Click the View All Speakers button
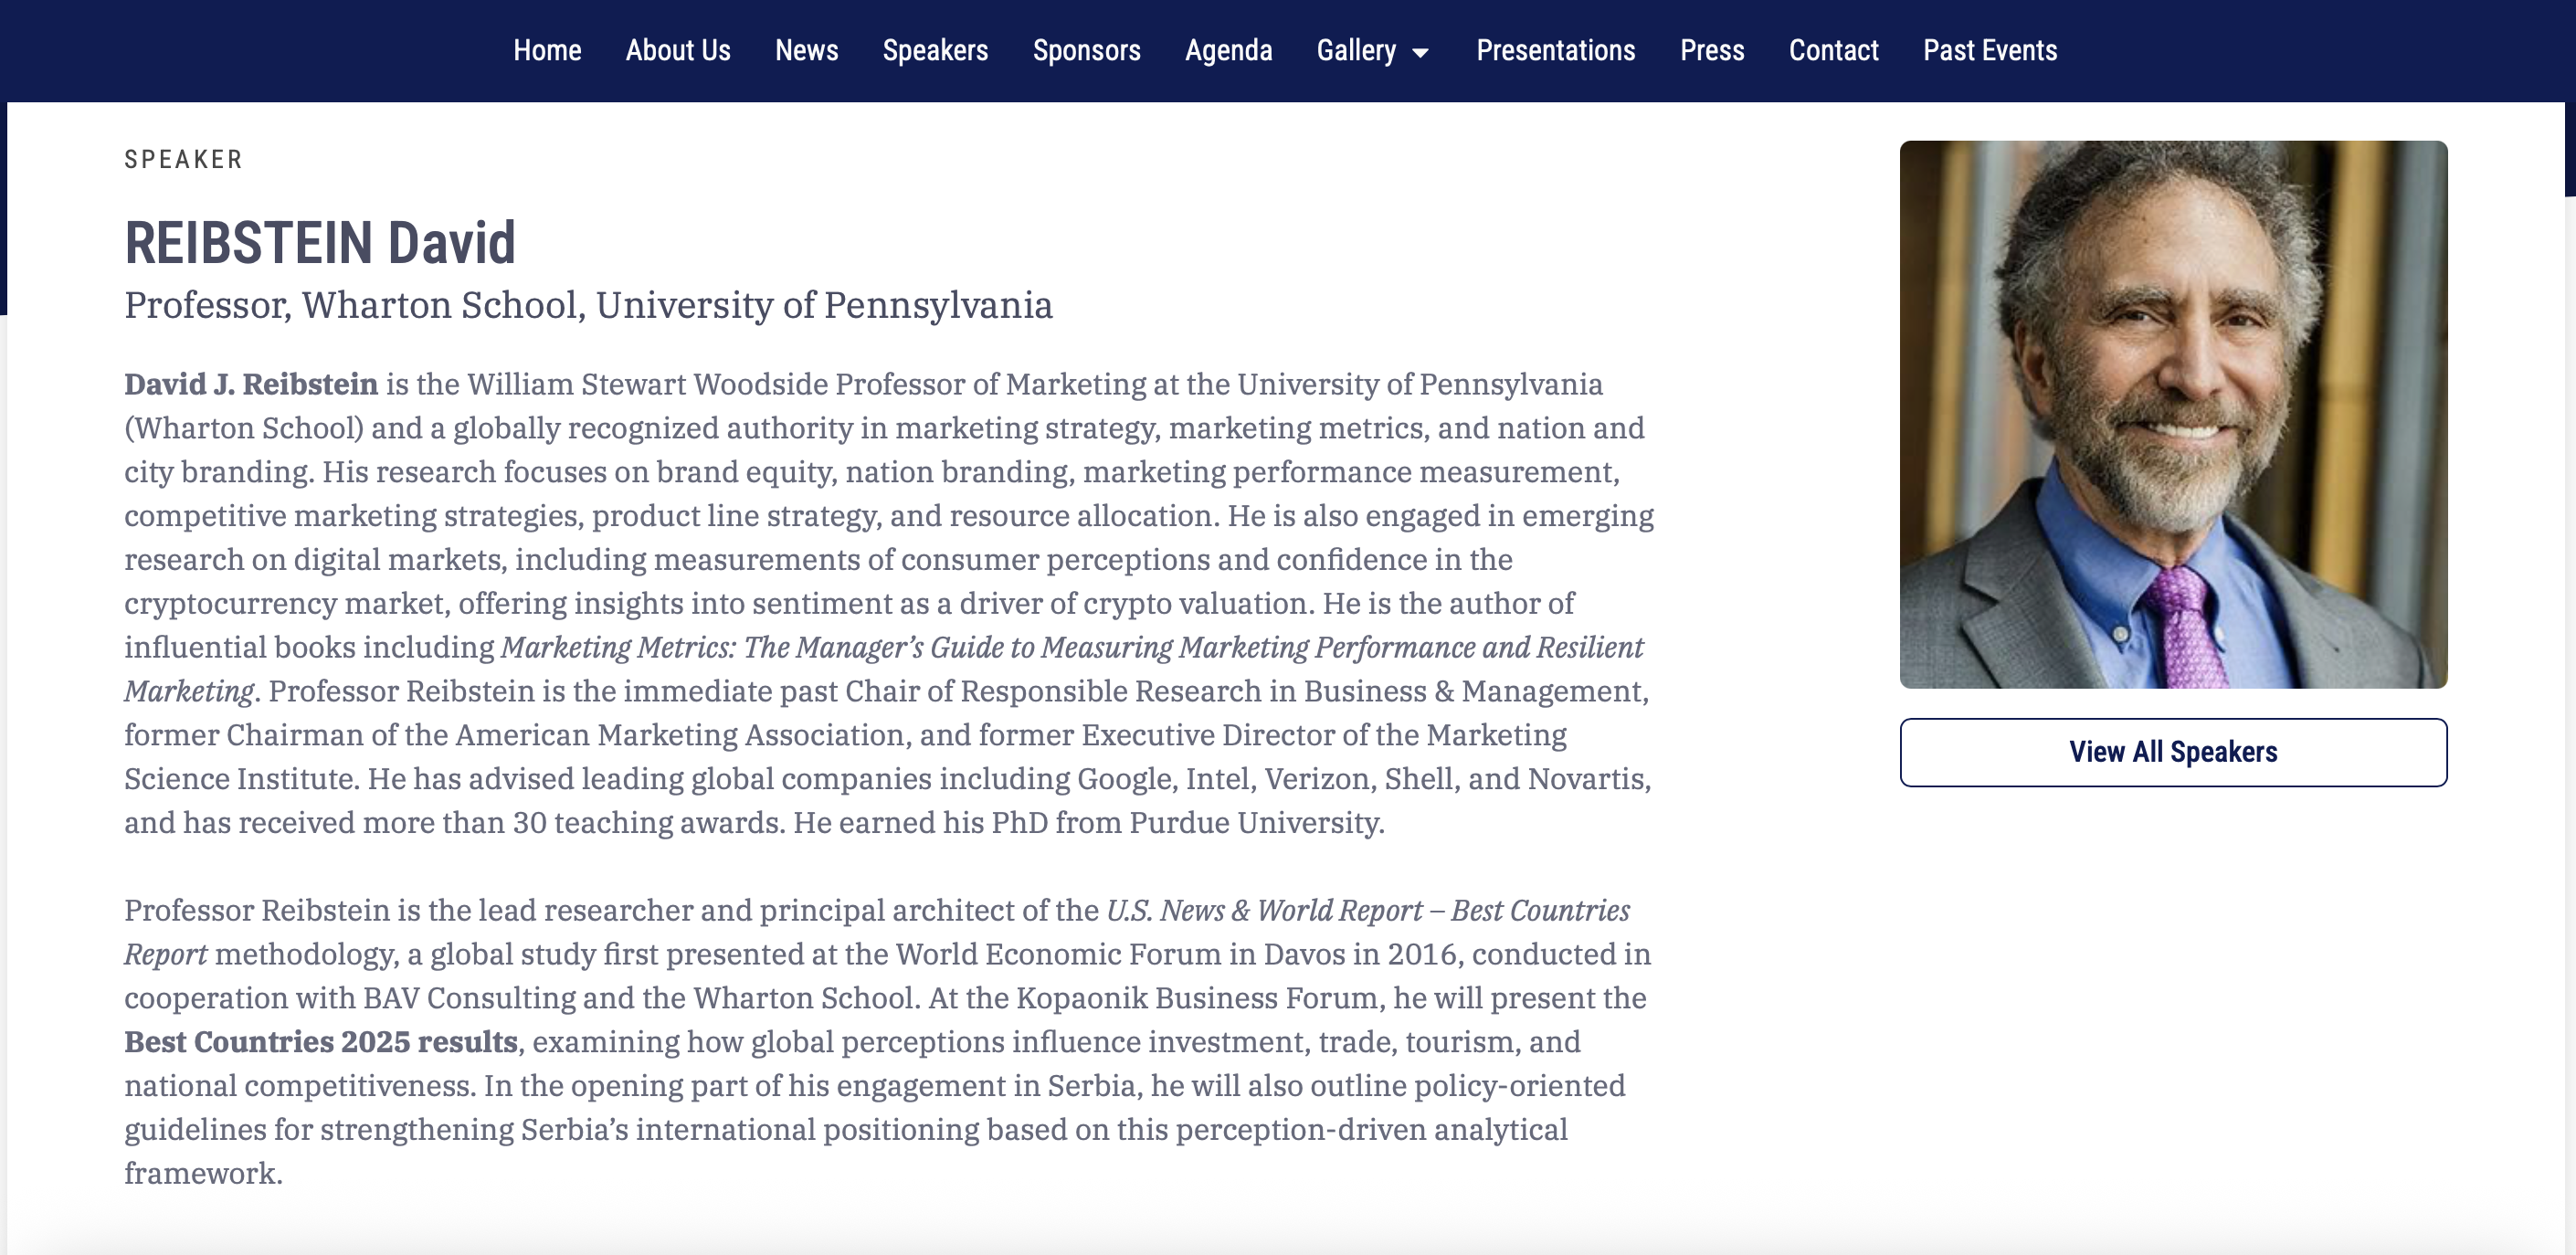The width and height of the screenshot is (2576, 1255). pos(2172,752)
